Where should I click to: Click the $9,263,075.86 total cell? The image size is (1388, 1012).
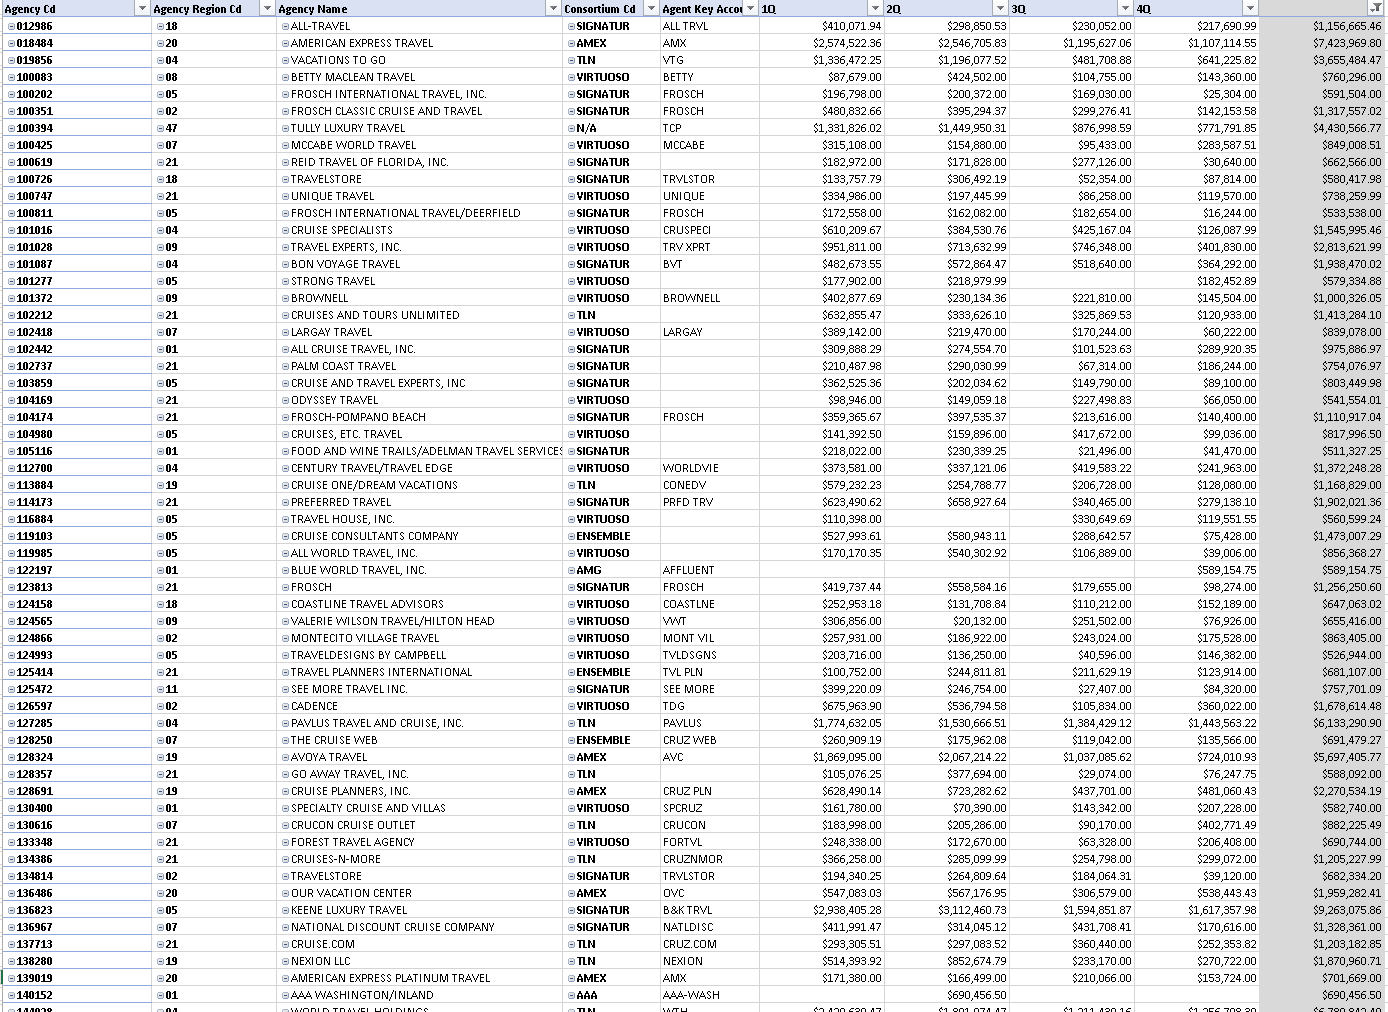(x=1322, y=910)
